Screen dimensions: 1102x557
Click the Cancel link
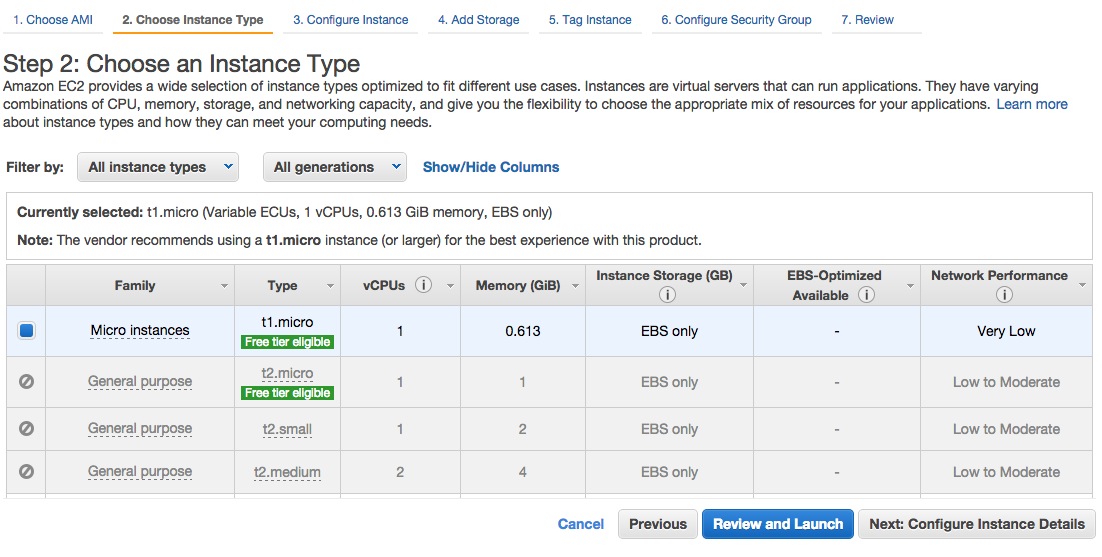tap(581, 524)
